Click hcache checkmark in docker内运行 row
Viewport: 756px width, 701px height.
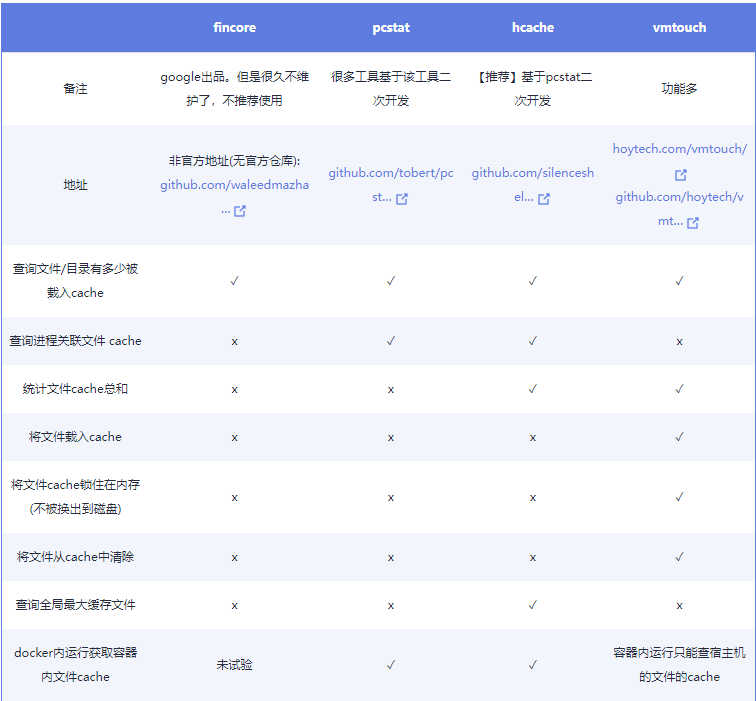point(533,665)
